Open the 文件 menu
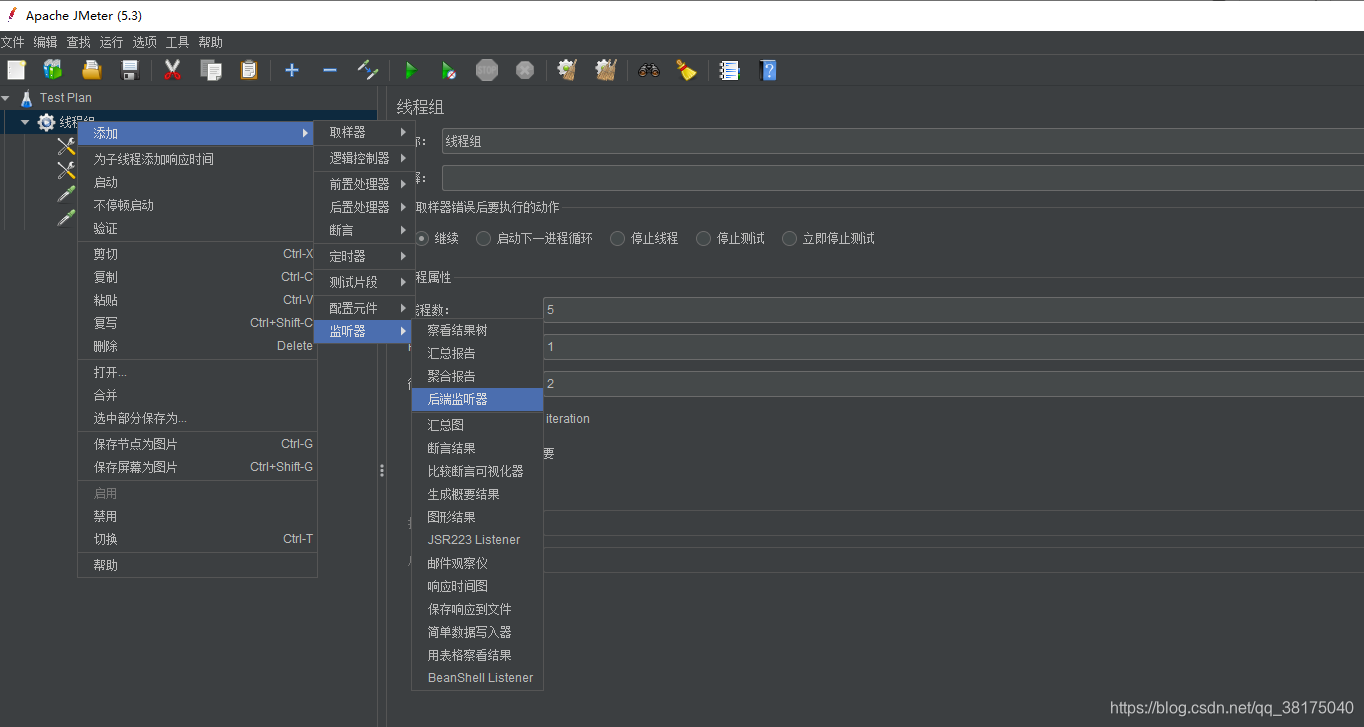 click(12, 42)
